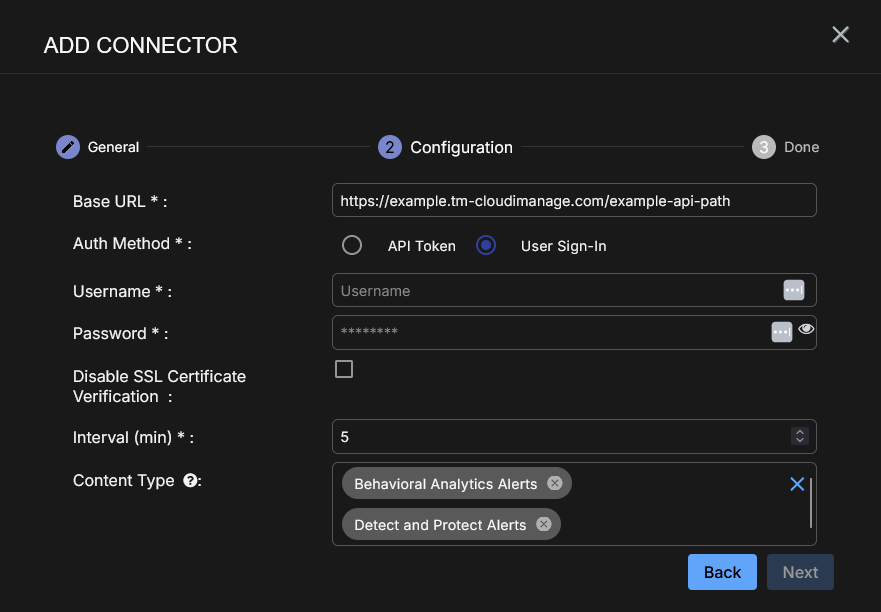This screenshot has height=612, width=881.
Task: Select the User Sign-In auth method
Action: [486, 246]
